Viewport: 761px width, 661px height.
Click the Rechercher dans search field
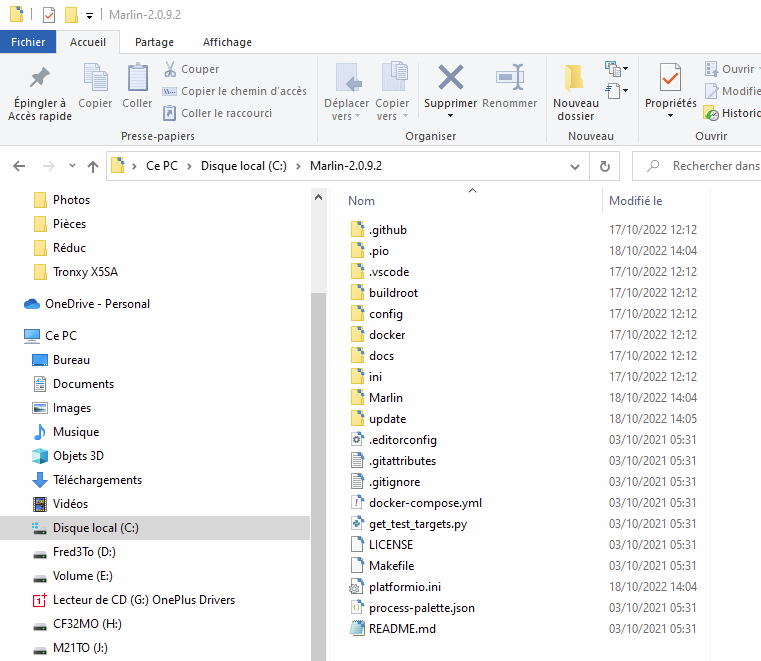pos(699,166)
